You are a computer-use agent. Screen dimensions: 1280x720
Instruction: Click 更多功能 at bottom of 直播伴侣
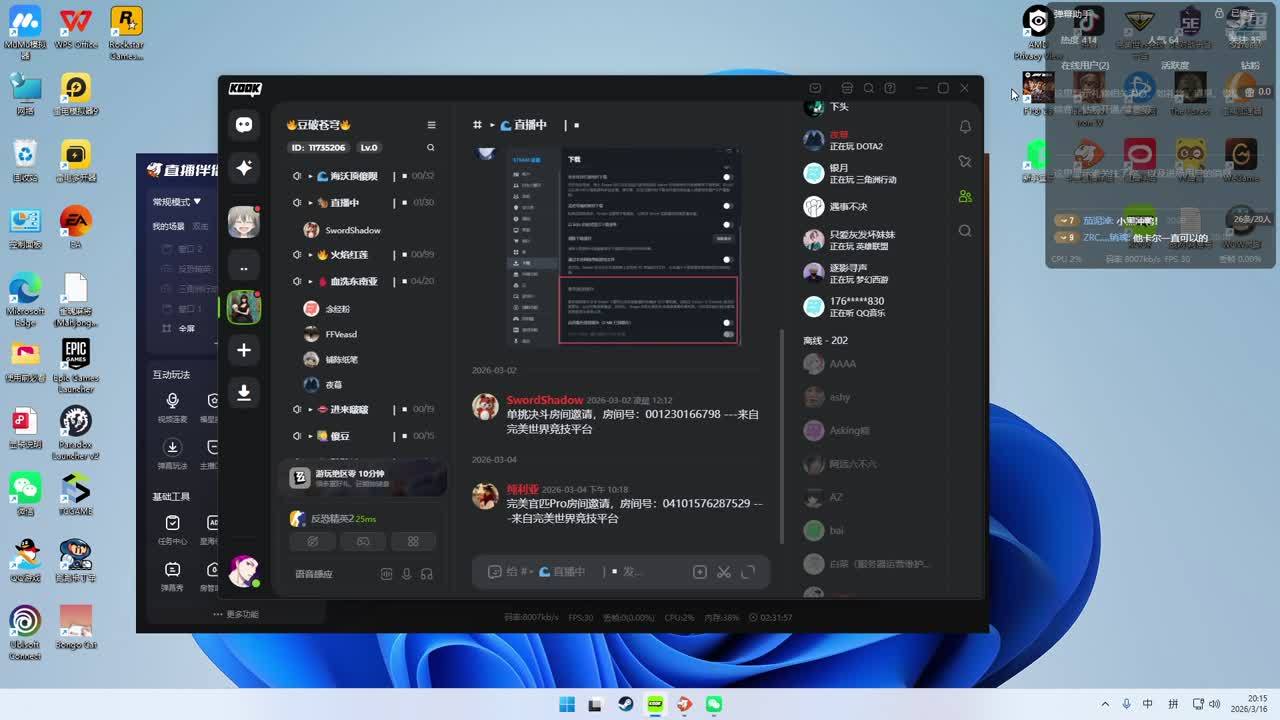click(x=236, y=614)
